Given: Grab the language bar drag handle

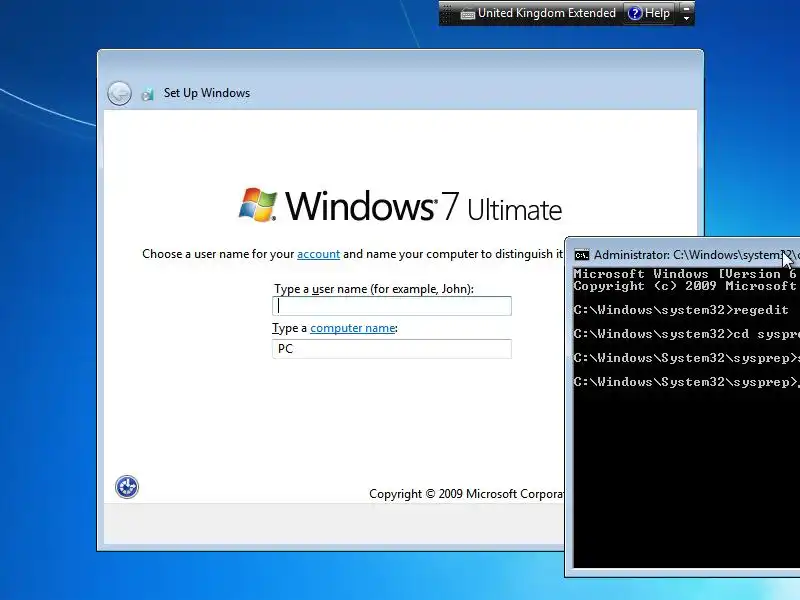Looking at the screenshot, I should (446, 14).
